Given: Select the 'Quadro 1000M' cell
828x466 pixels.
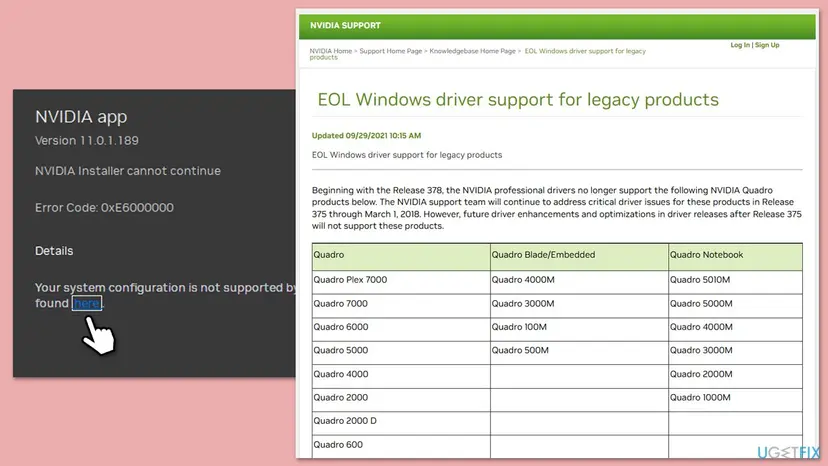Looking at the screenshot, I should 735,400.
